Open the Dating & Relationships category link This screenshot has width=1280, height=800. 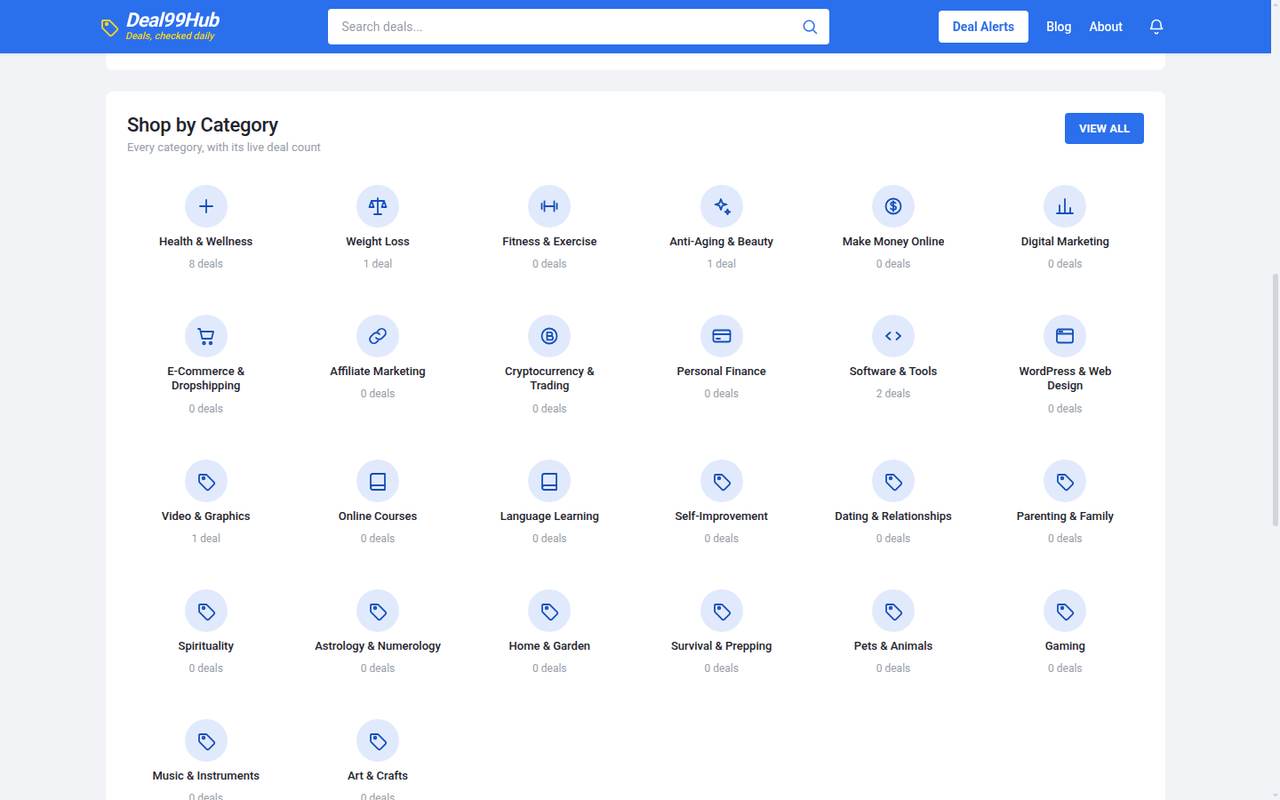coord(893,516)
